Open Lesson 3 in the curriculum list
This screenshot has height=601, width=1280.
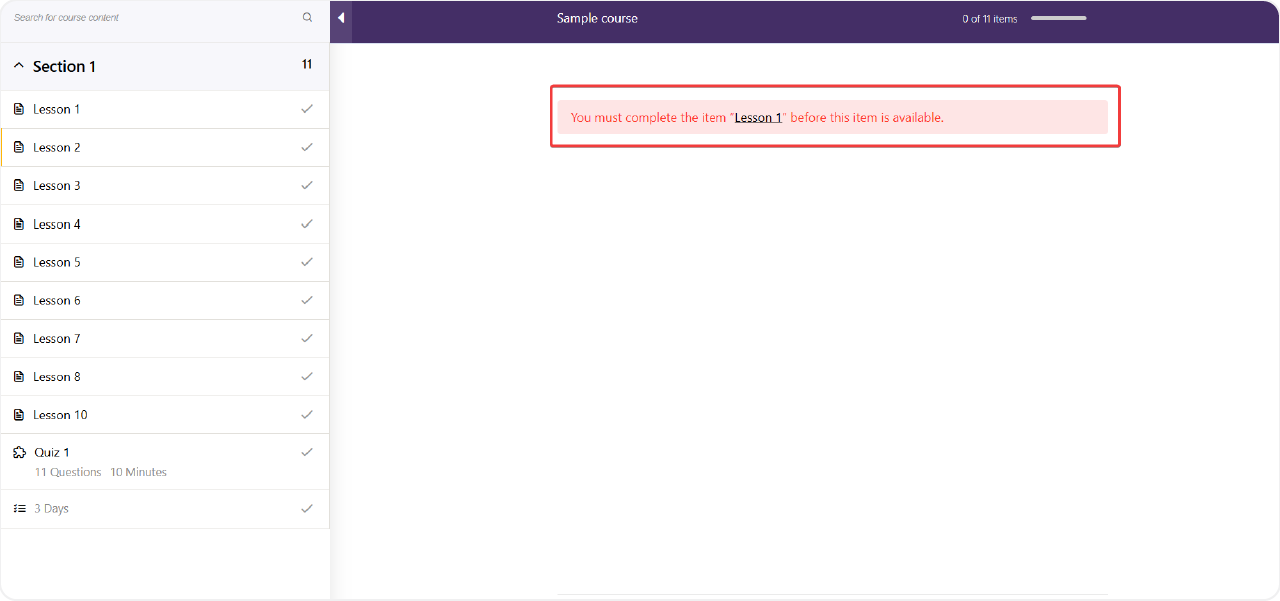pyautogui.click(x=164, y=185)
